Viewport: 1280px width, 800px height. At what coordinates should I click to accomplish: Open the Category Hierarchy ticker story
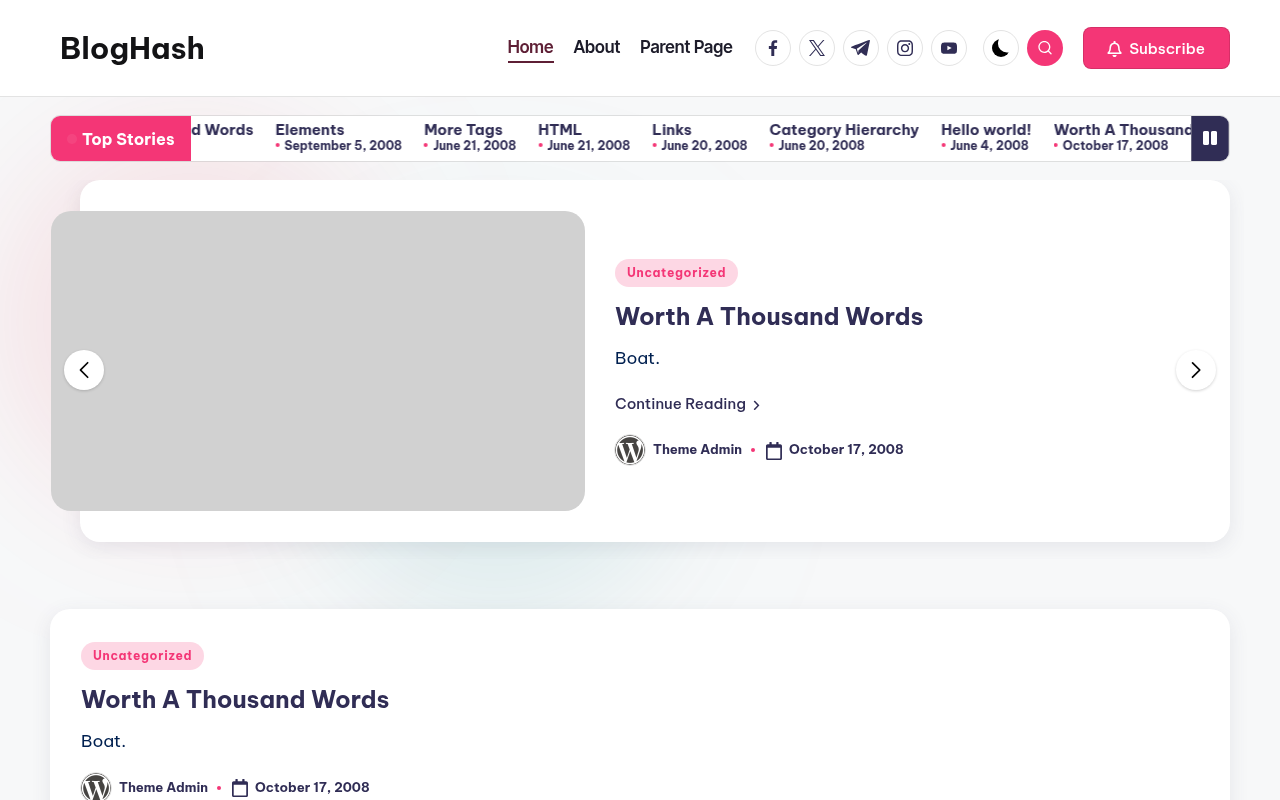[844, 130]
